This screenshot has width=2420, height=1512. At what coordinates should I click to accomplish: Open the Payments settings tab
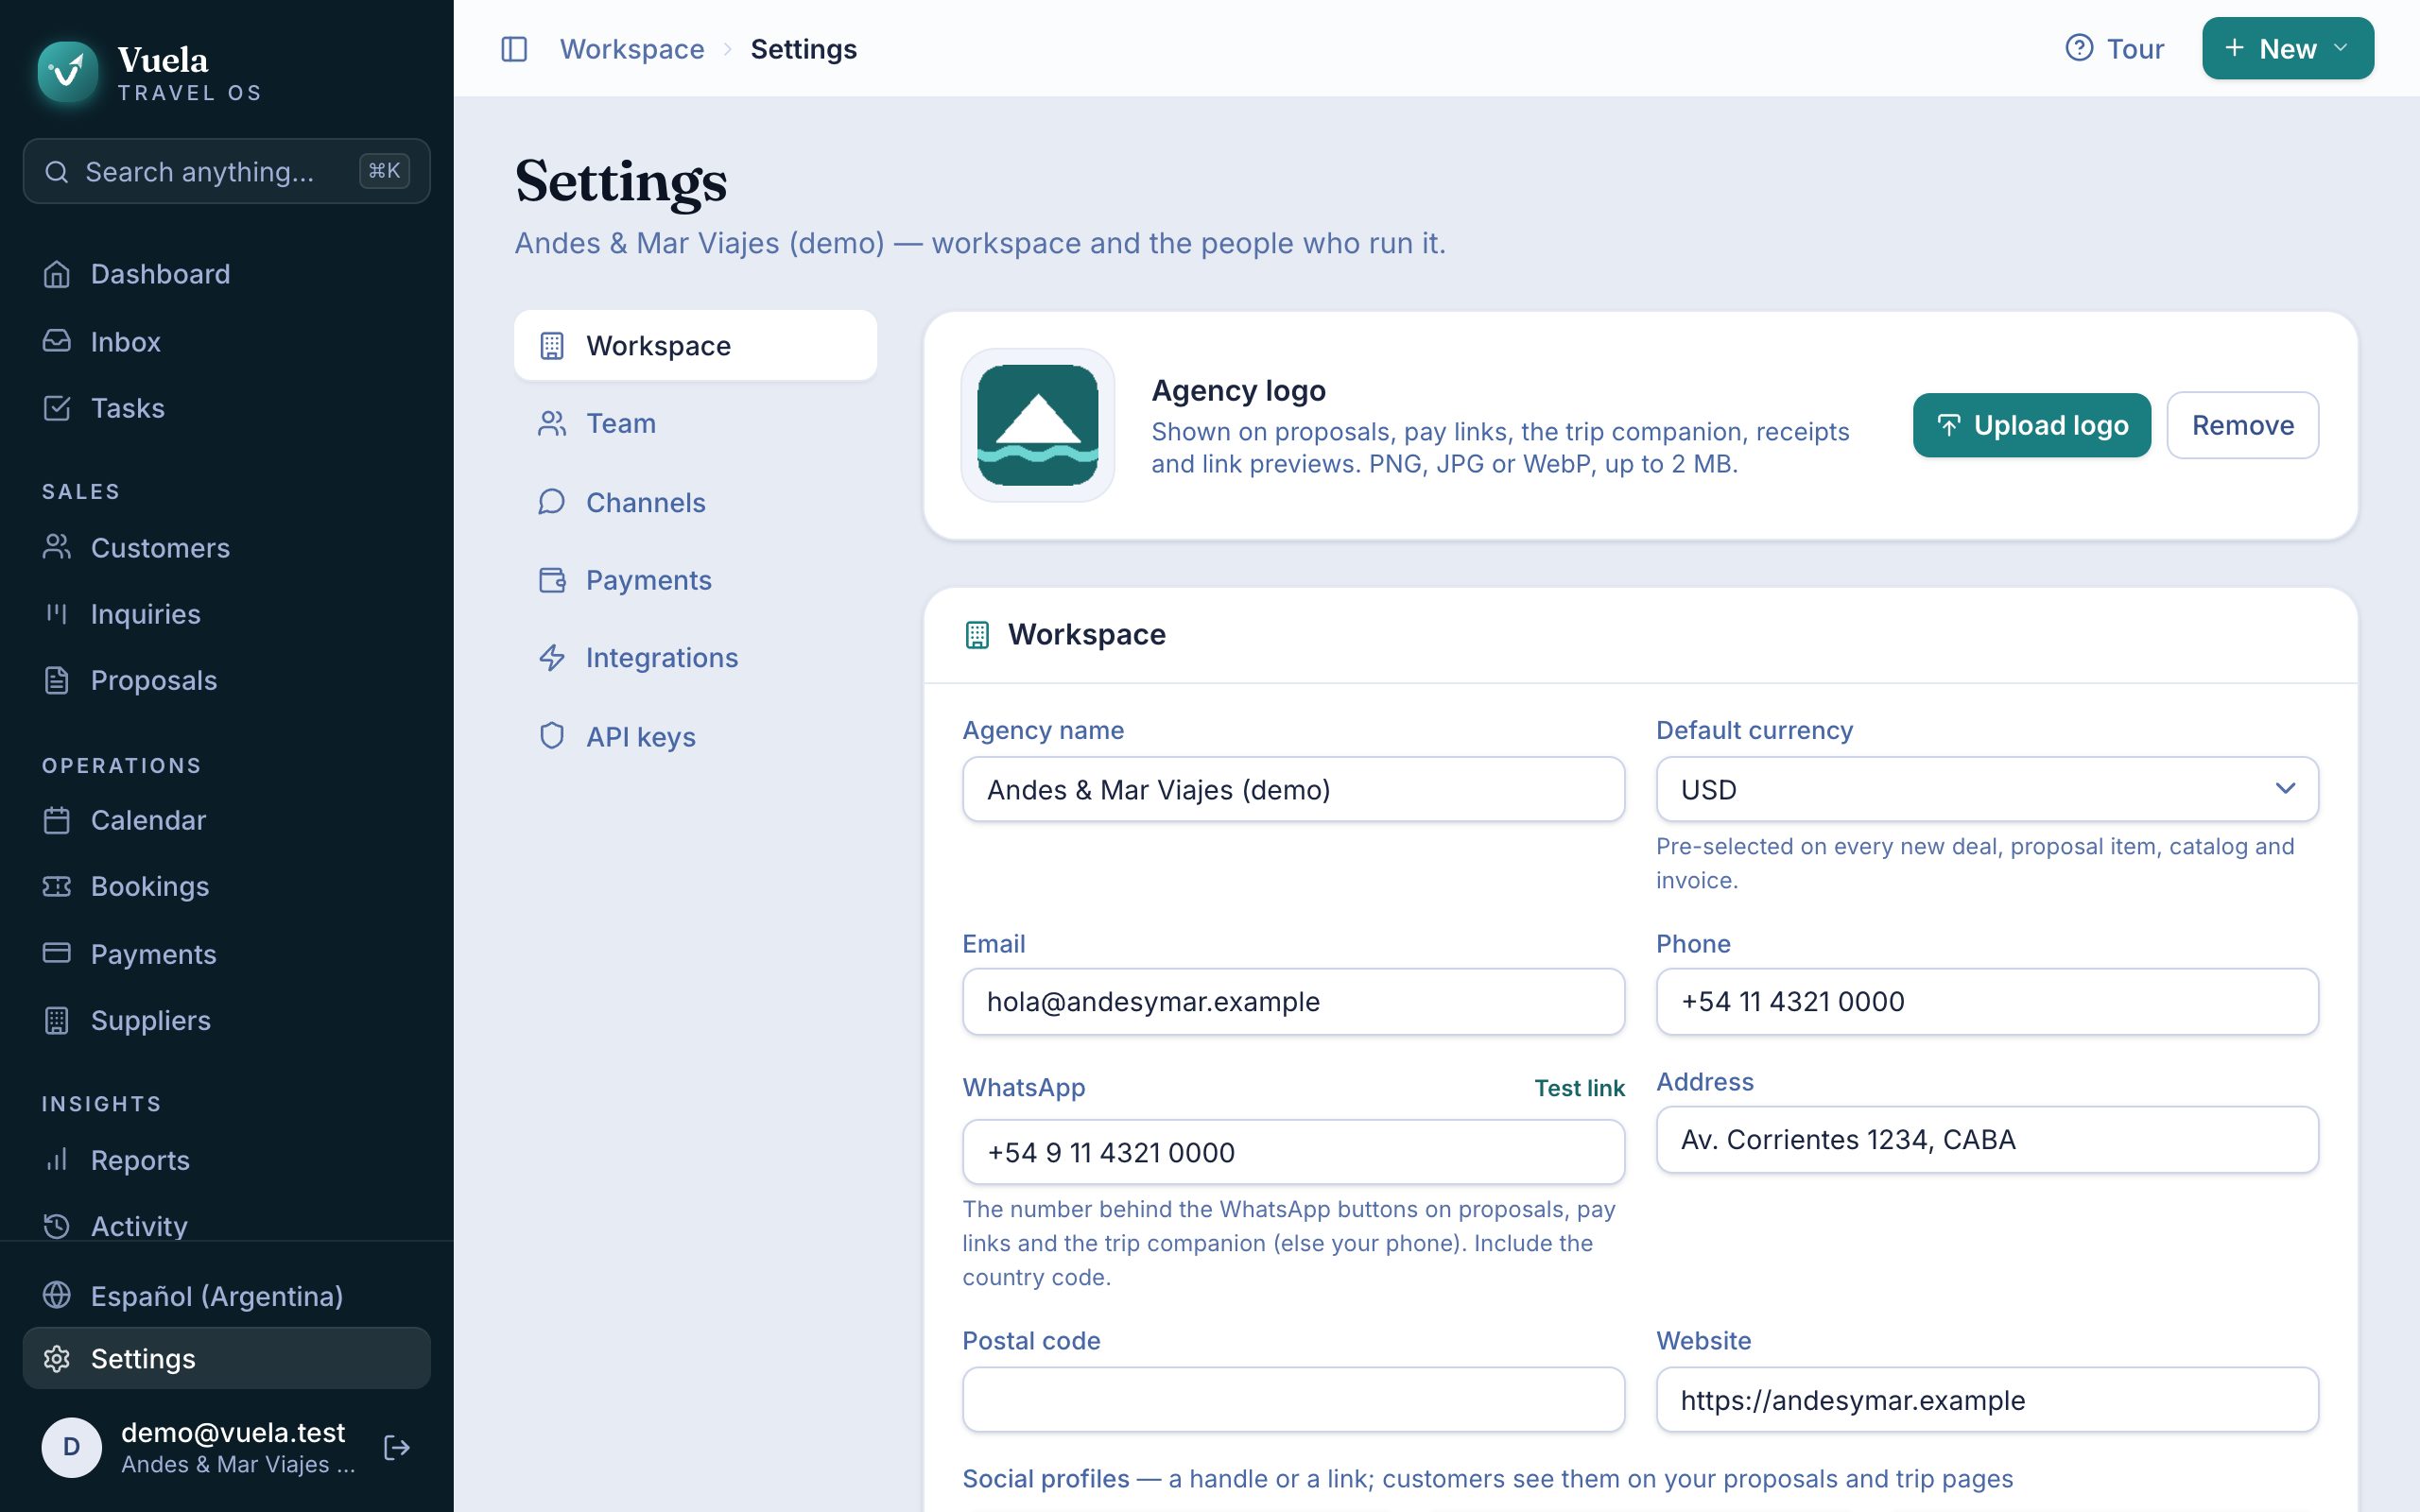click(695, 580)
